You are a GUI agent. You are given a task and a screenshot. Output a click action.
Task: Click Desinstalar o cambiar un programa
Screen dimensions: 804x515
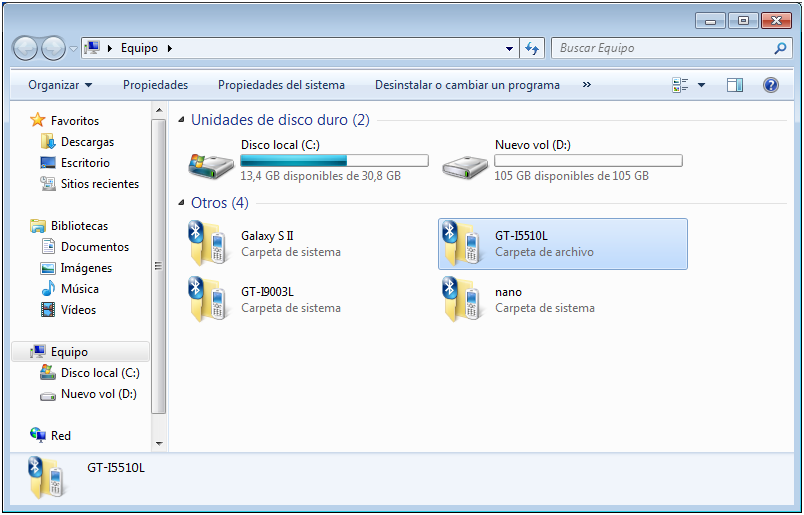click(467, 85)
